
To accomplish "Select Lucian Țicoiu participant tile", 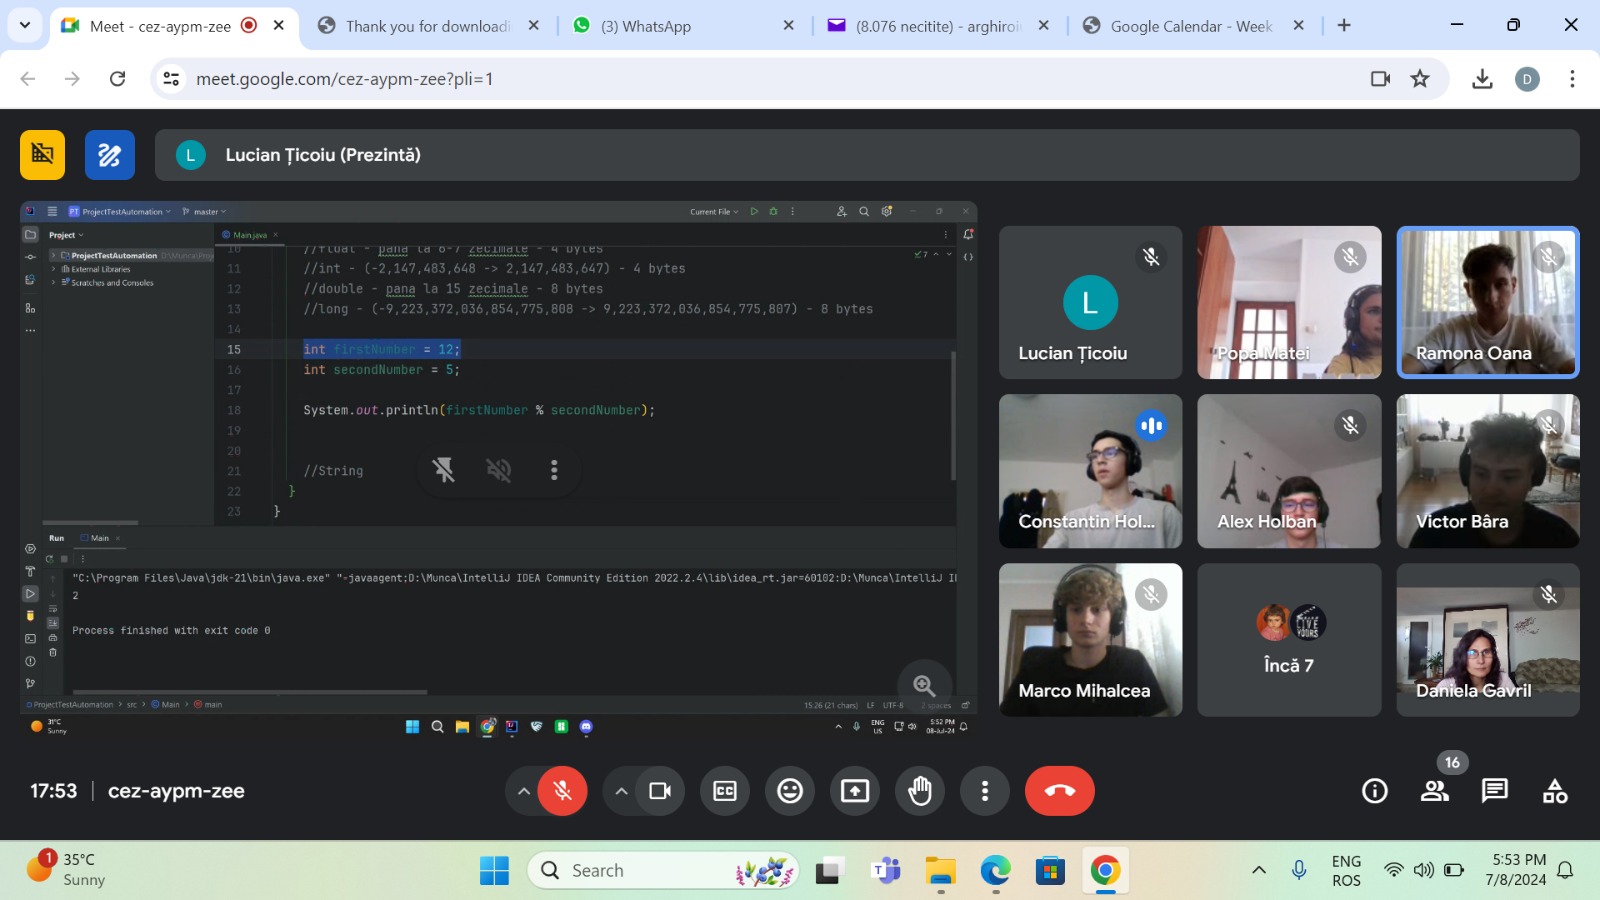I will coord(1091,302).
